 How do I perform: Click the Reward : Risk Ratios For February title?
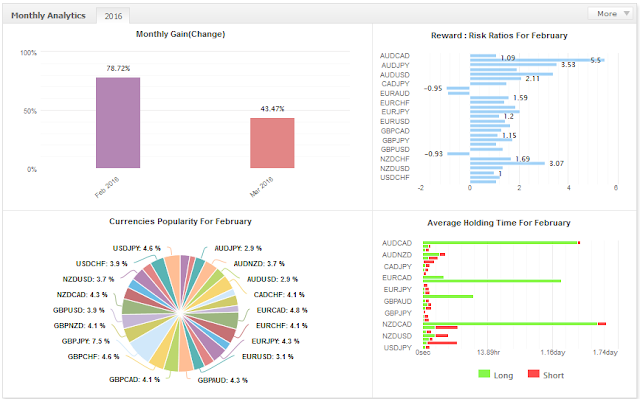tap(499, 36)
